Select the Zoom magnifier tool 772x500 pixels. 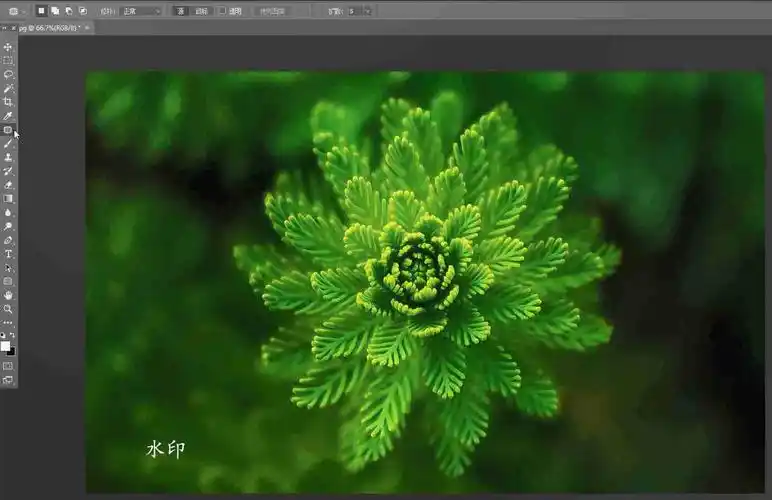tap(8, 309)
